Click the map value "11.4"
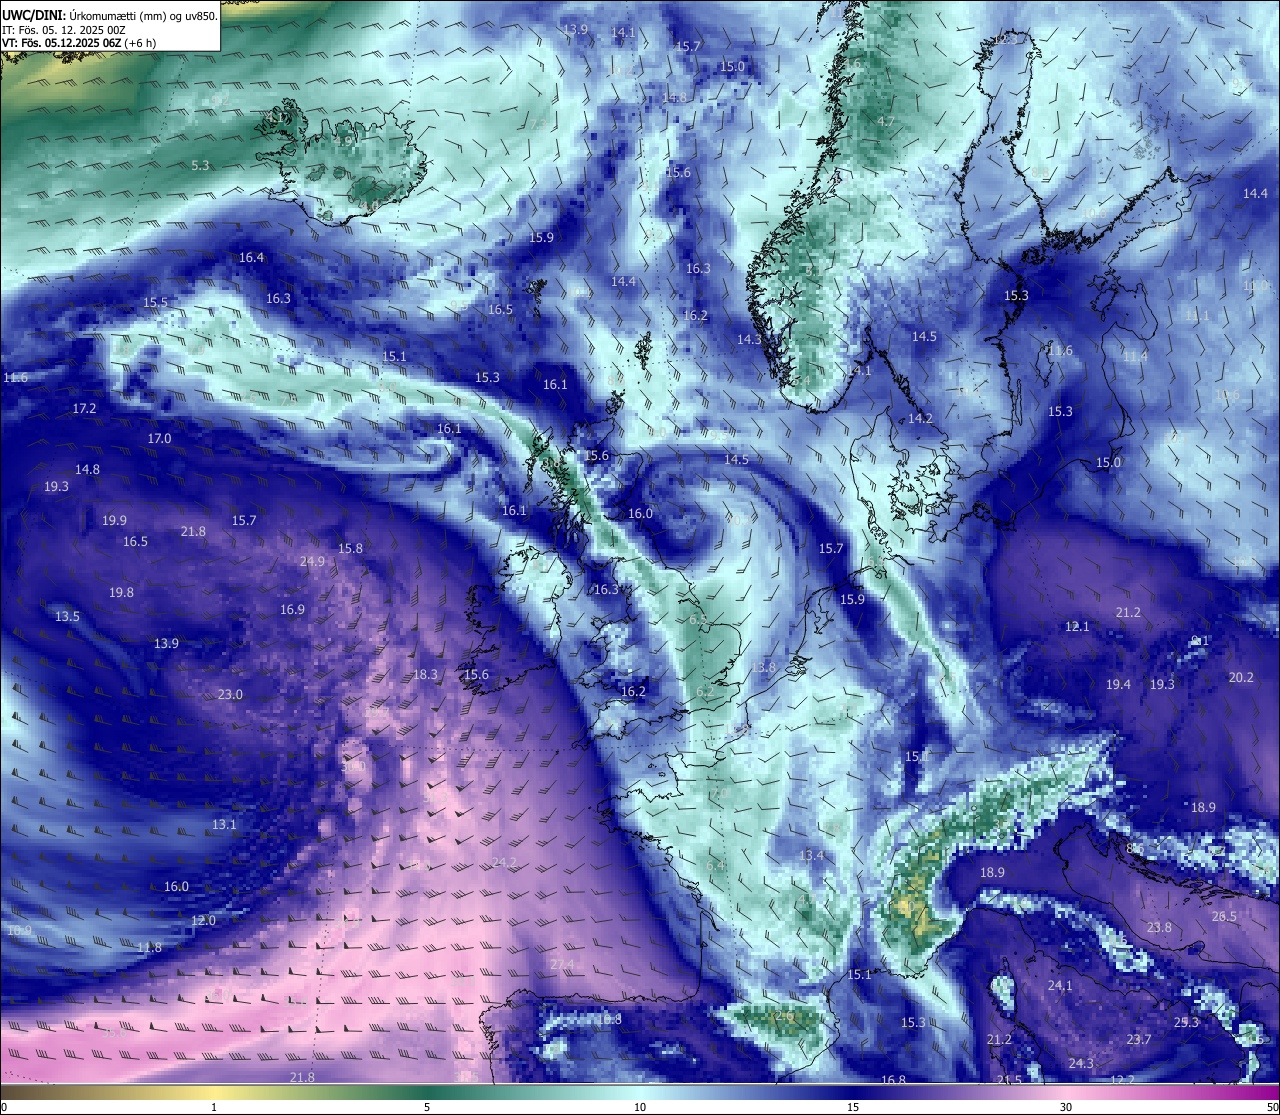Screen dimensions: 1280x1115 (1135, 356)
